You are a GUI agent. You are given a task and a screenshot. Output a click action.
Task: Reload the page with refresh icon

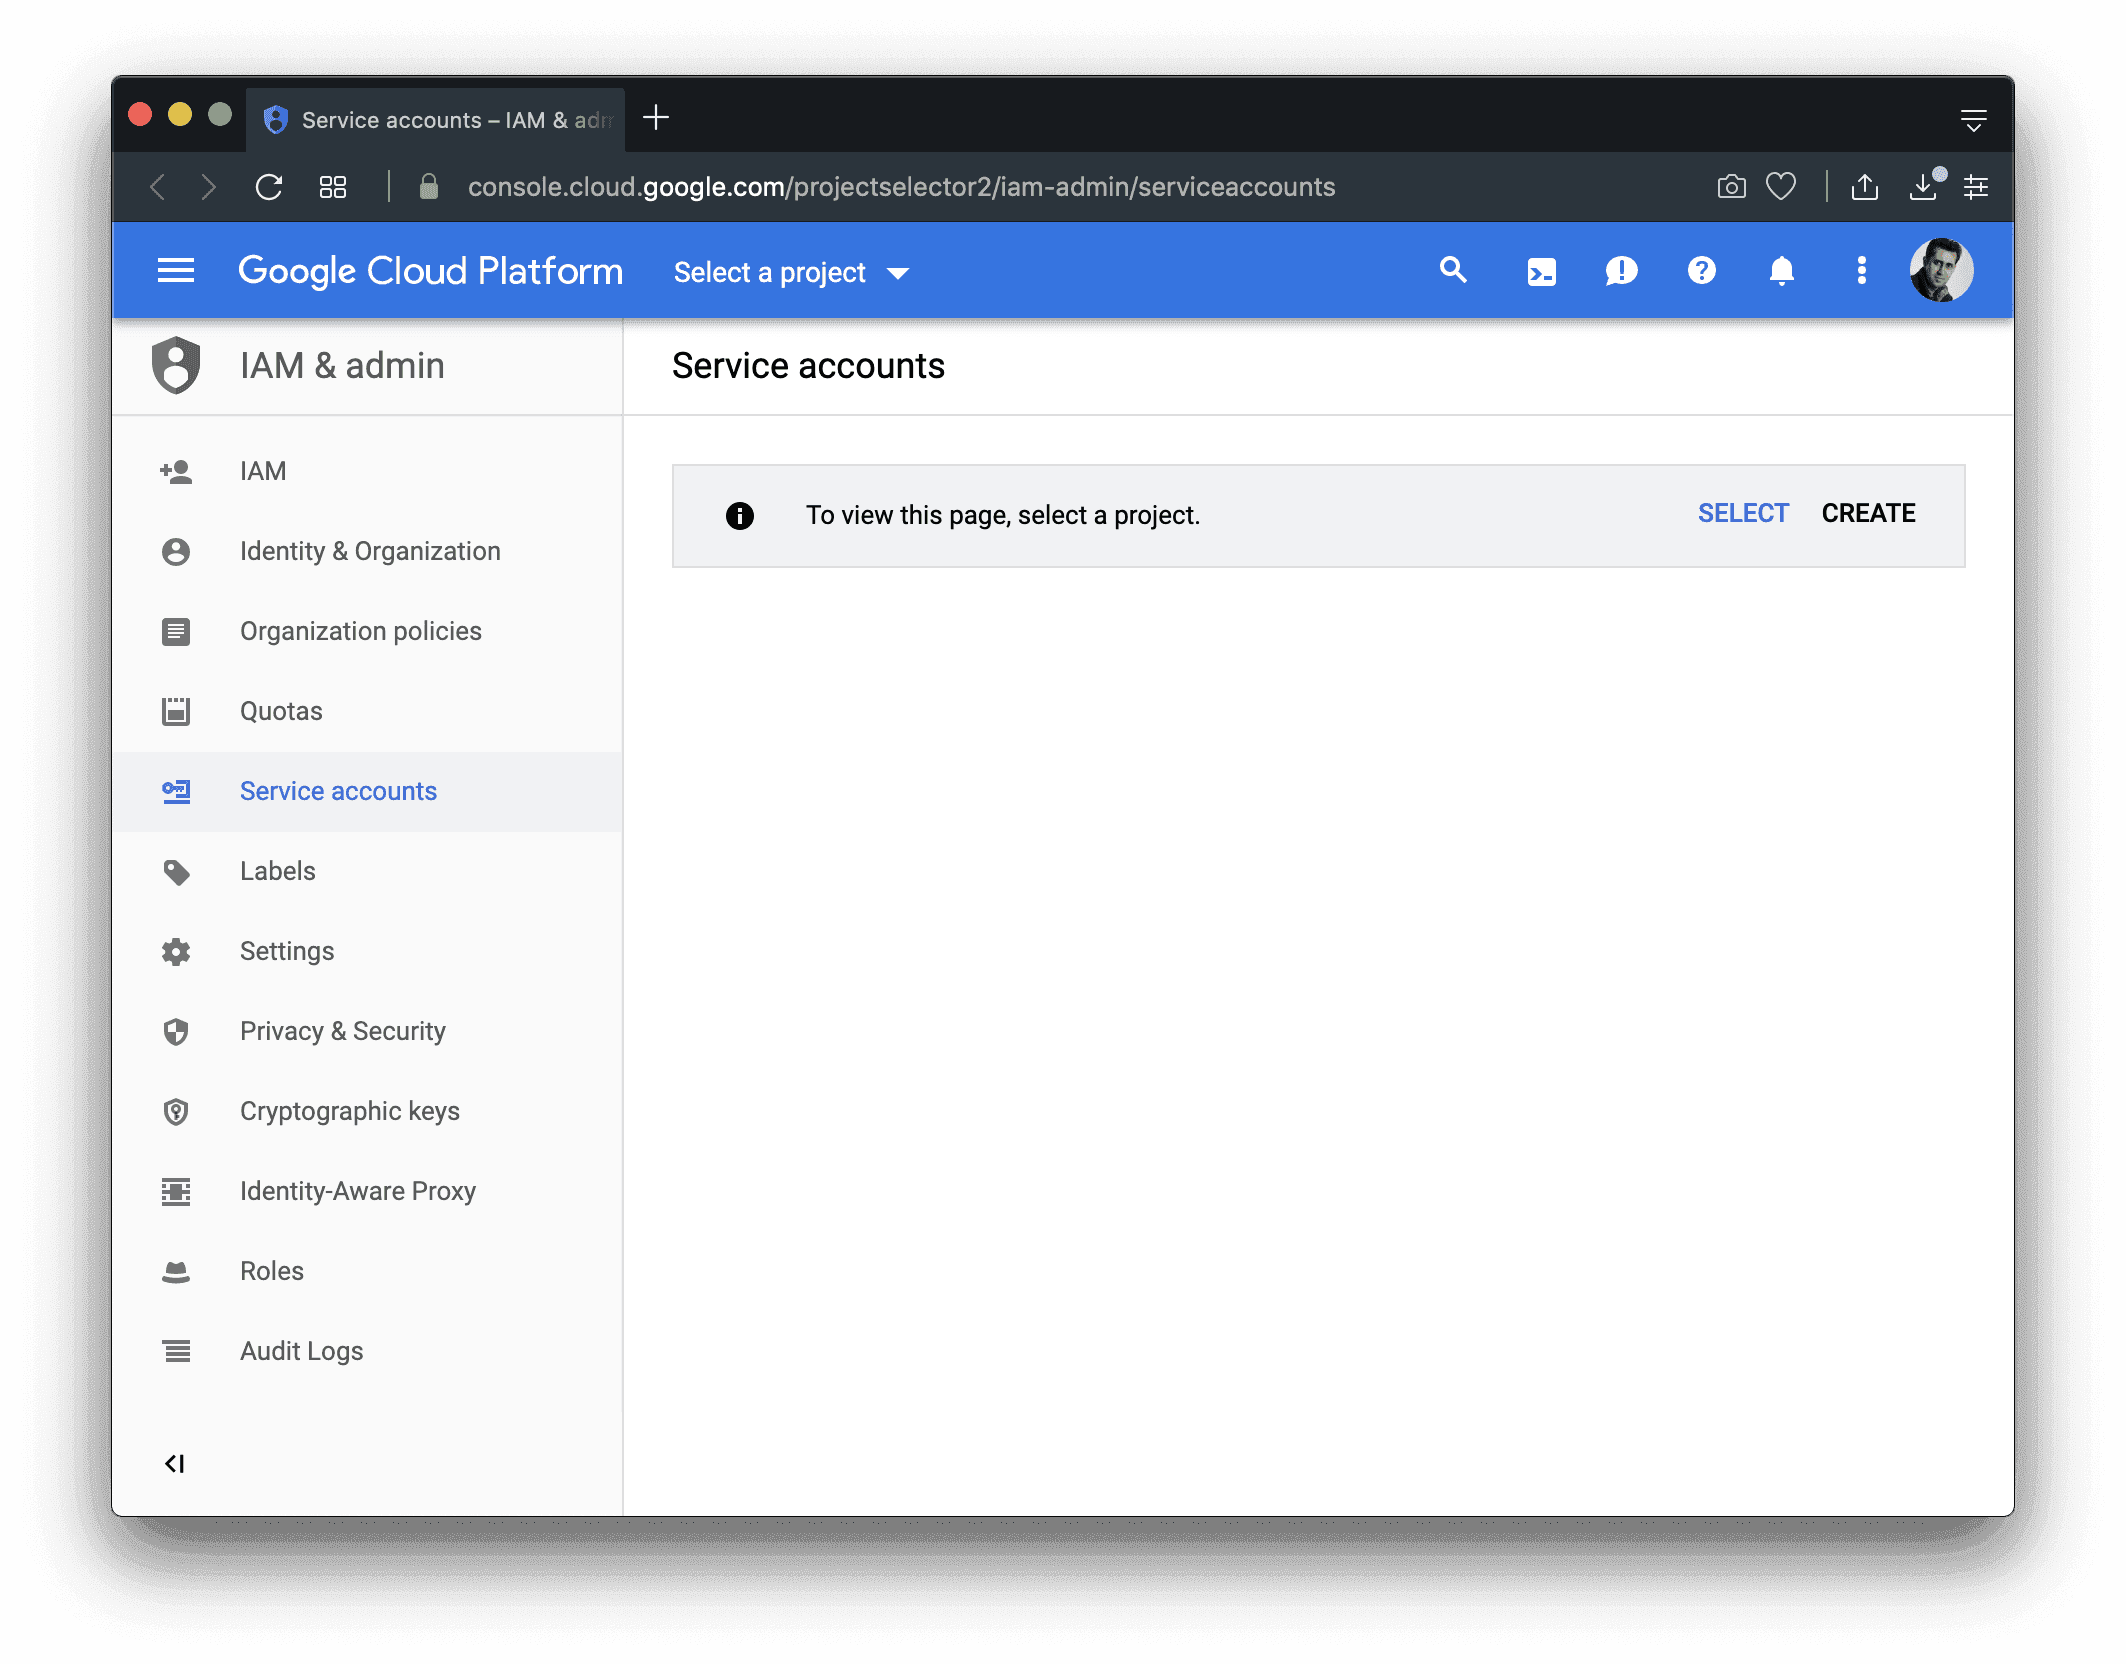269,187
